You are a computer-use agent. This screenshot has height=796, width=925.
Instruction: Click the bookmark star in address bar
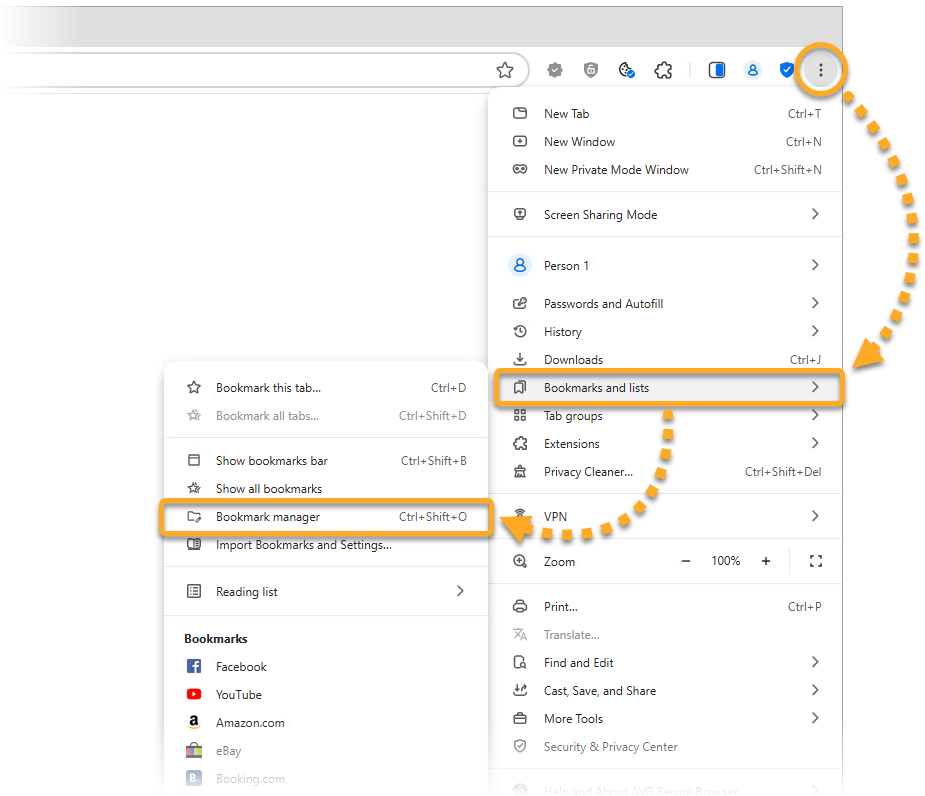505,70
